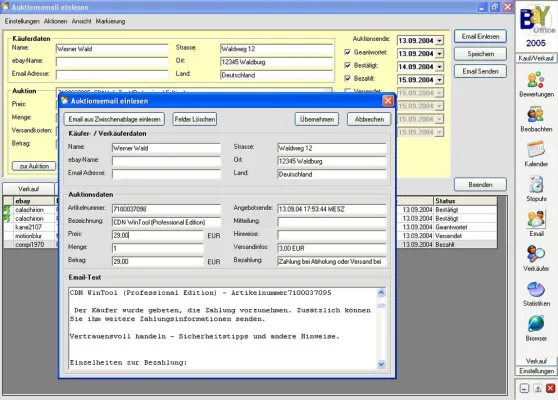Click the Status column header
558x400 pixels.
pyautogui.click(x=465, y=201)
